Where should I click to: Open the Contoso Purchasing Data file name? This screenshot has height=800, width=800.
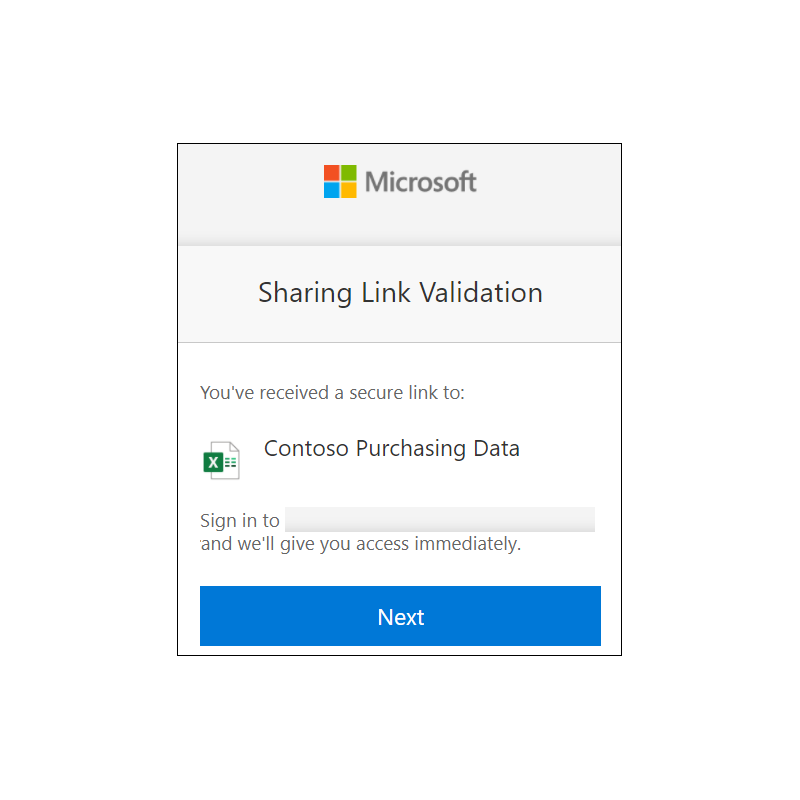[392, 448]
